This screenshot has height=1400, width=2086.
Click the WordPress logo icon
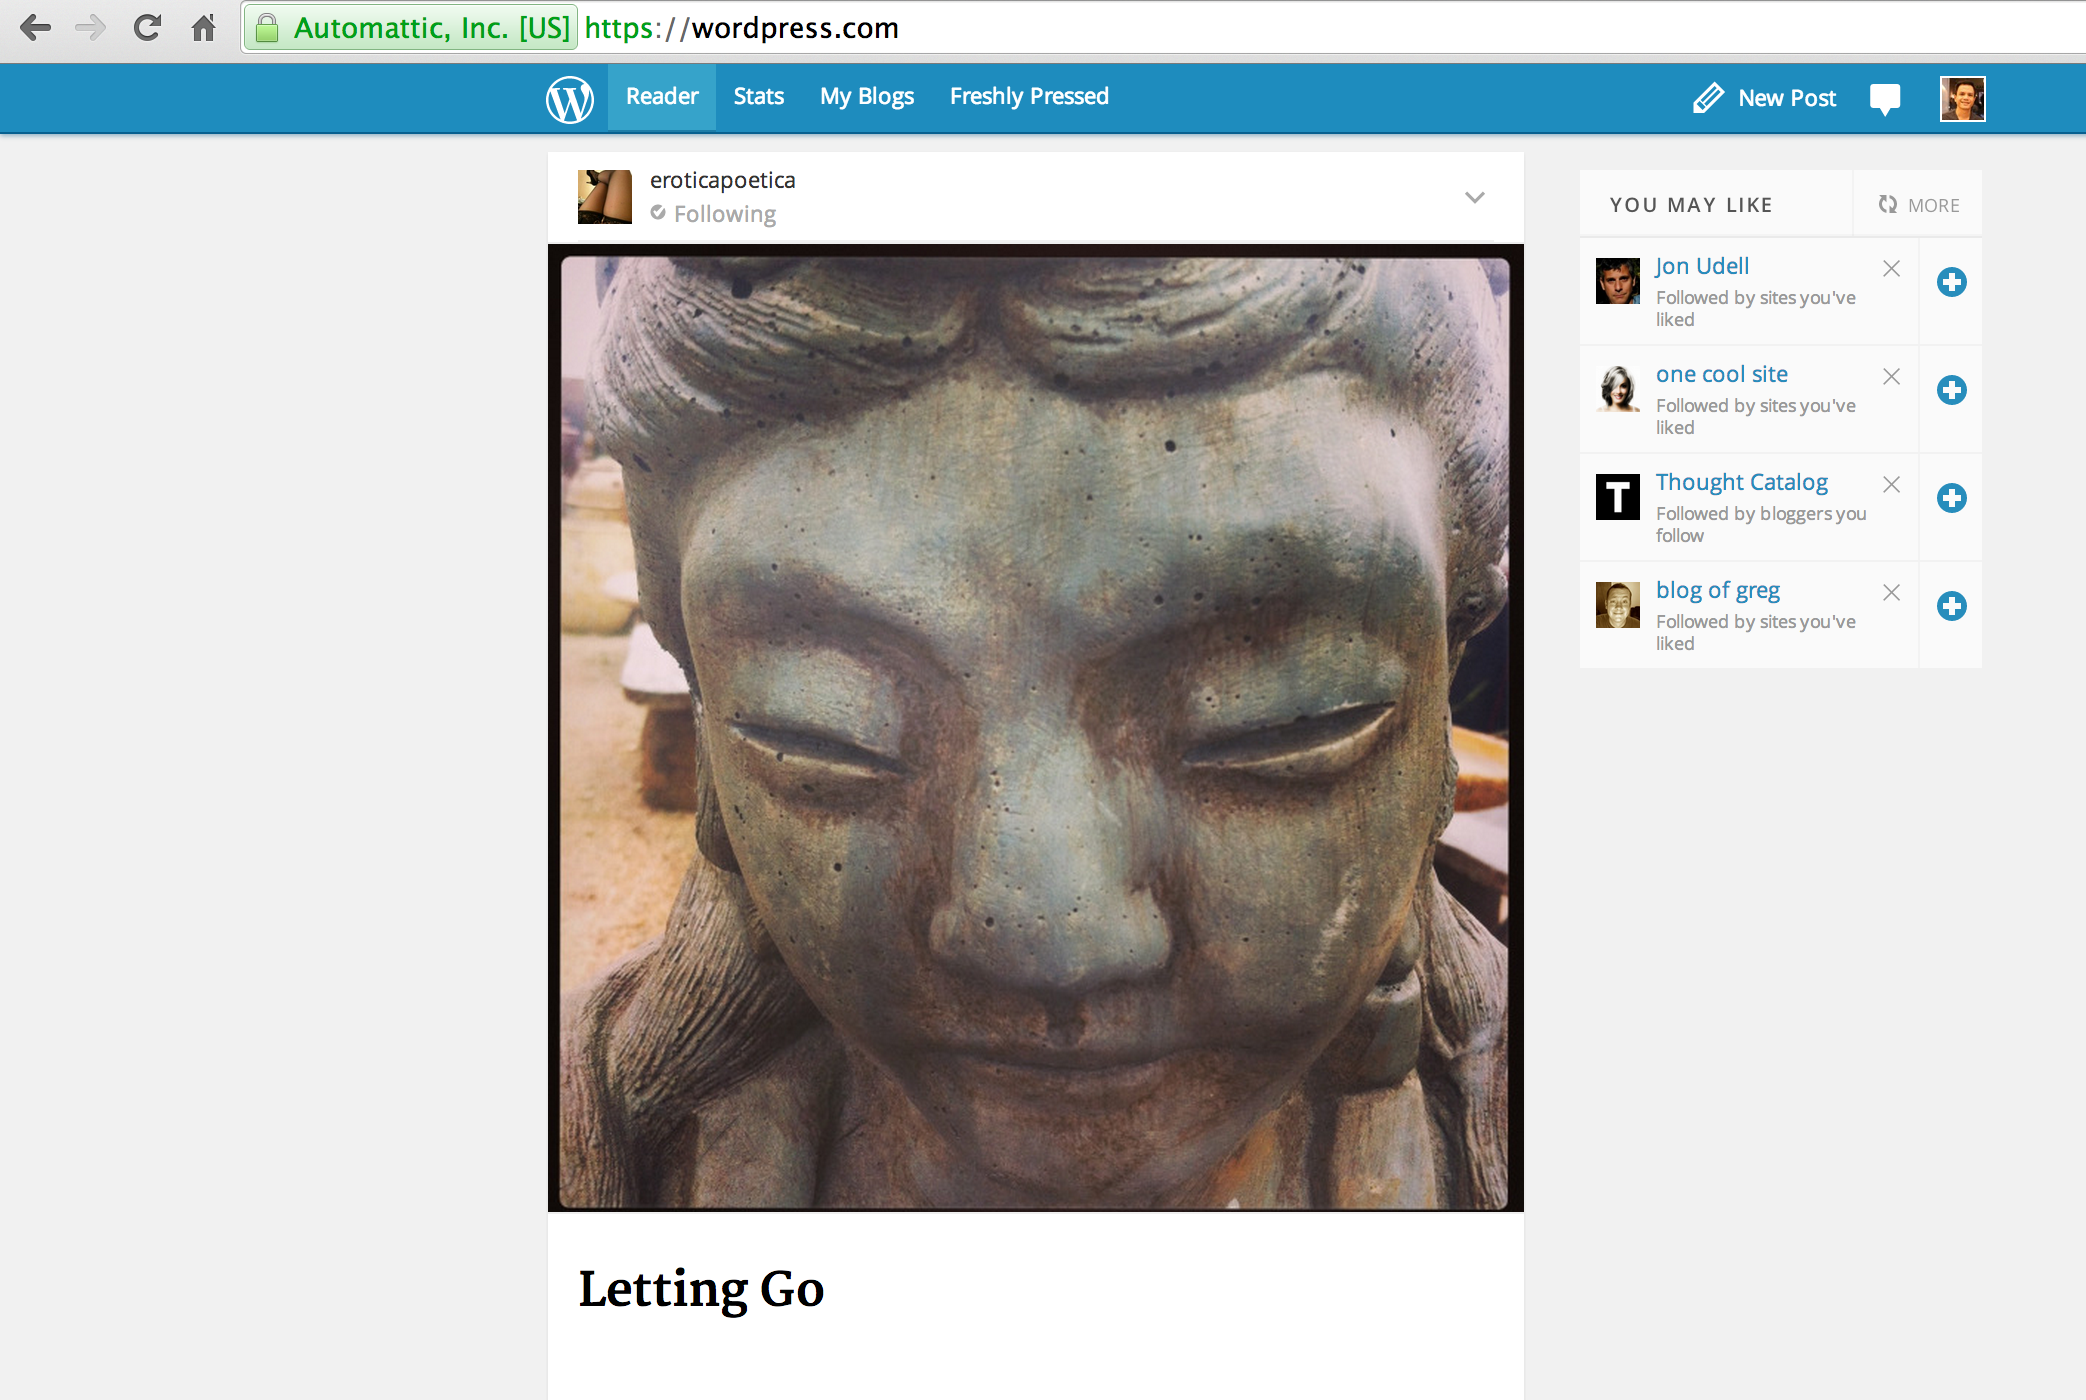(x=569, y=99)
